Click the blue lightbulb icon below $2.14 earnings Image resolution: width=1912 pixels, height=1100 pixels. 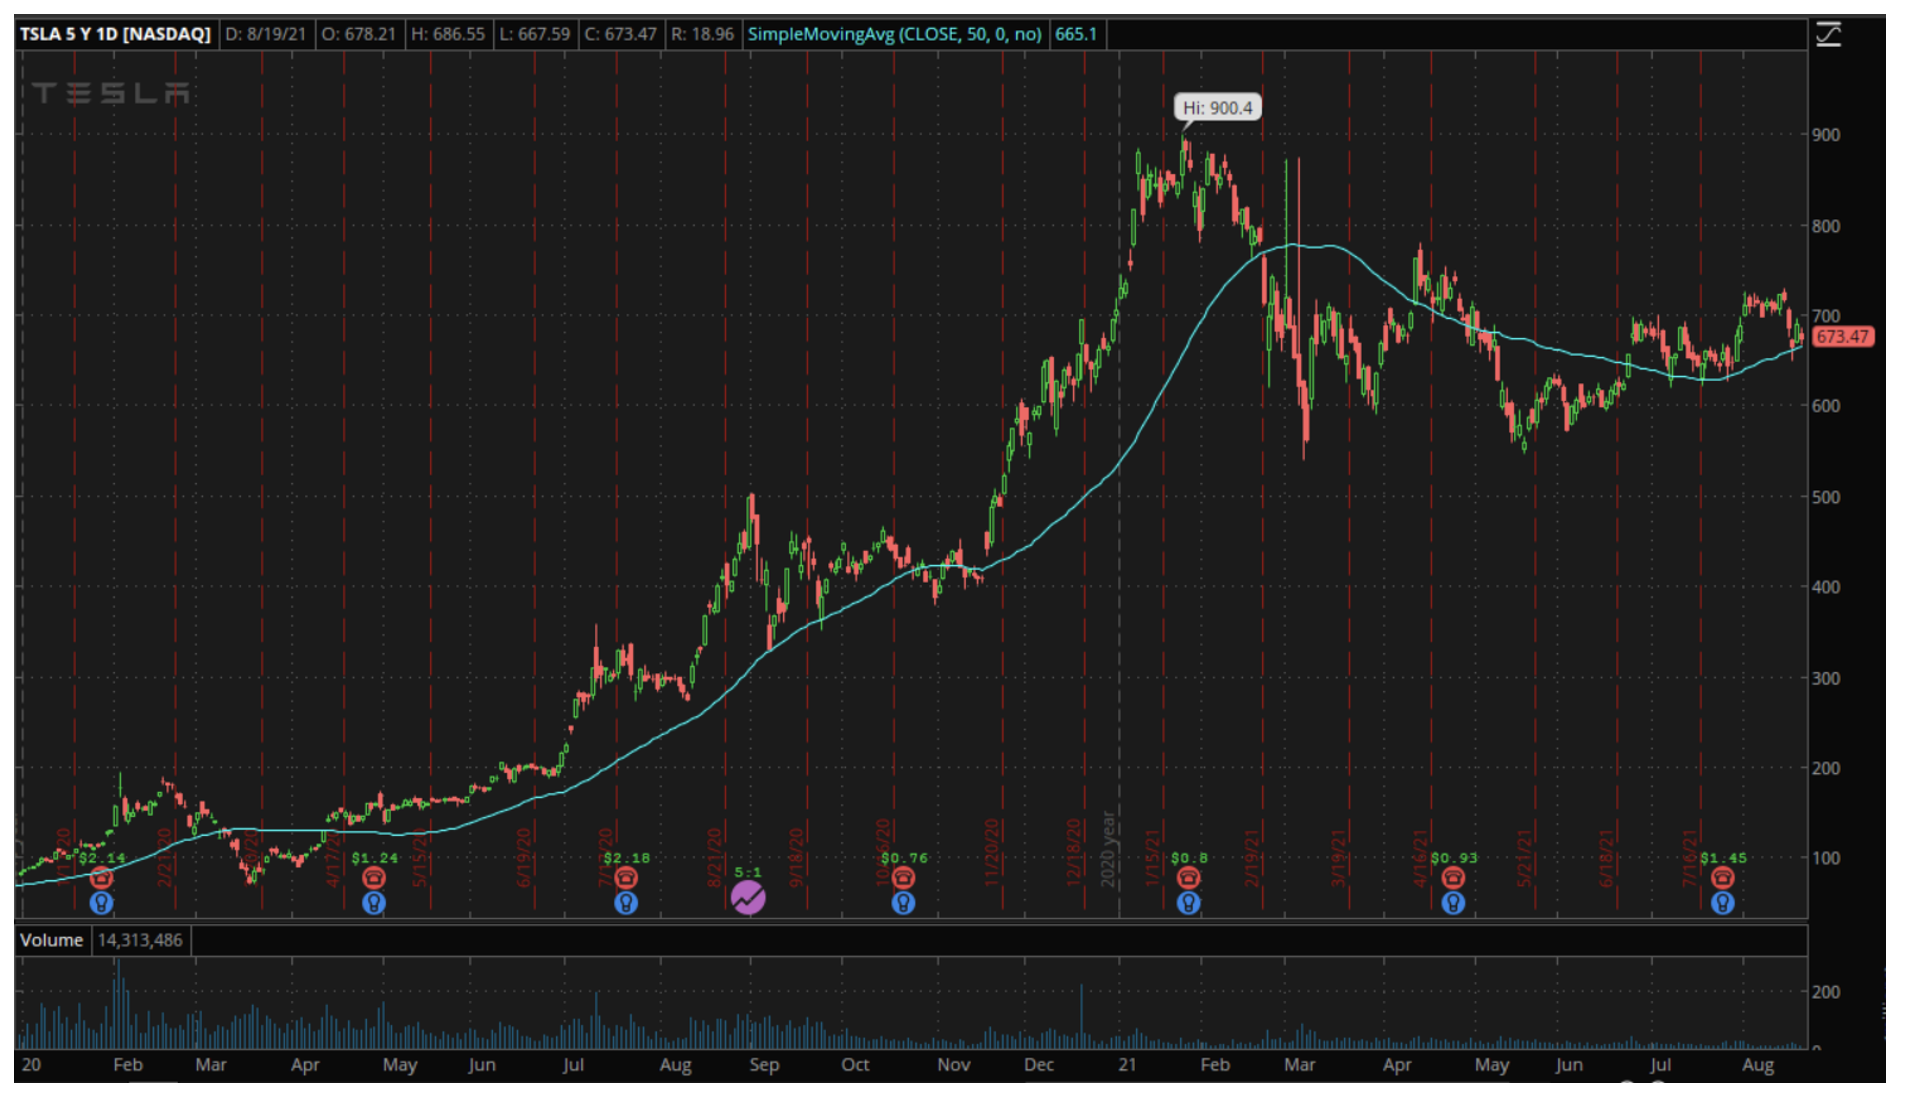101,903
